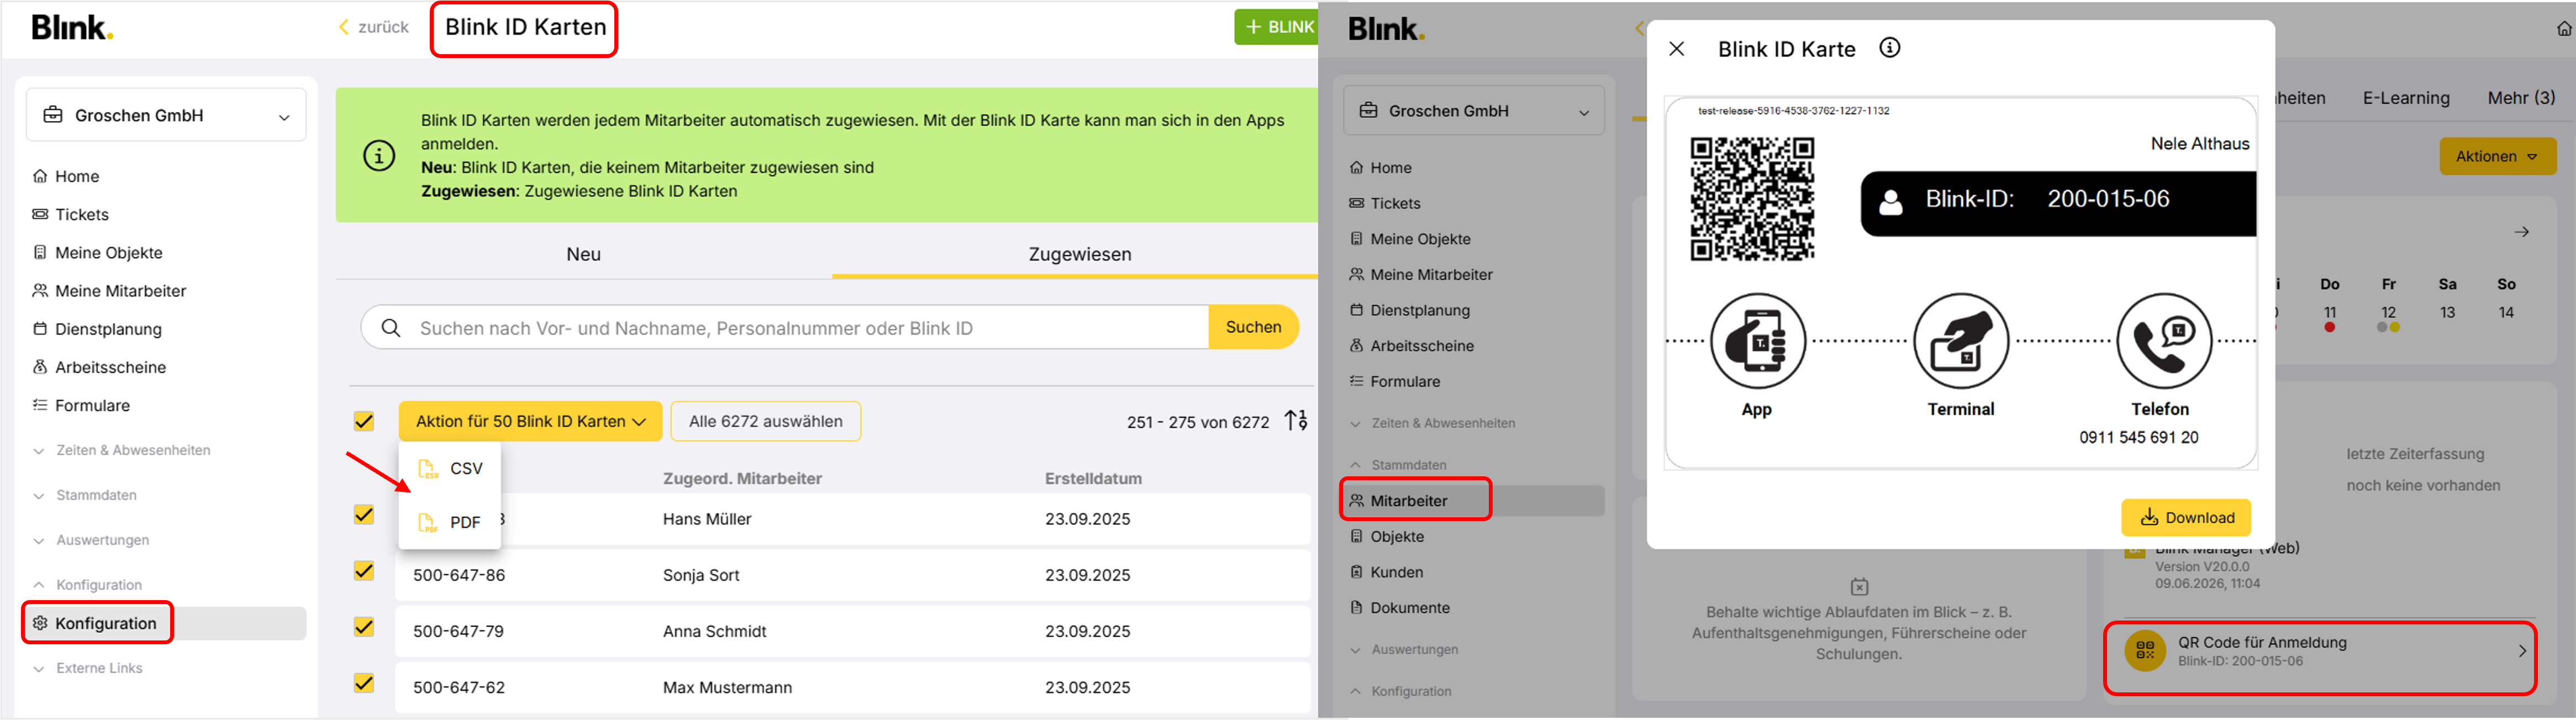Uncheck the Sonja Sort row checkbox
Image resolution: width=2576 pixels, height=720 pixels.
click(x=364, y=571)
